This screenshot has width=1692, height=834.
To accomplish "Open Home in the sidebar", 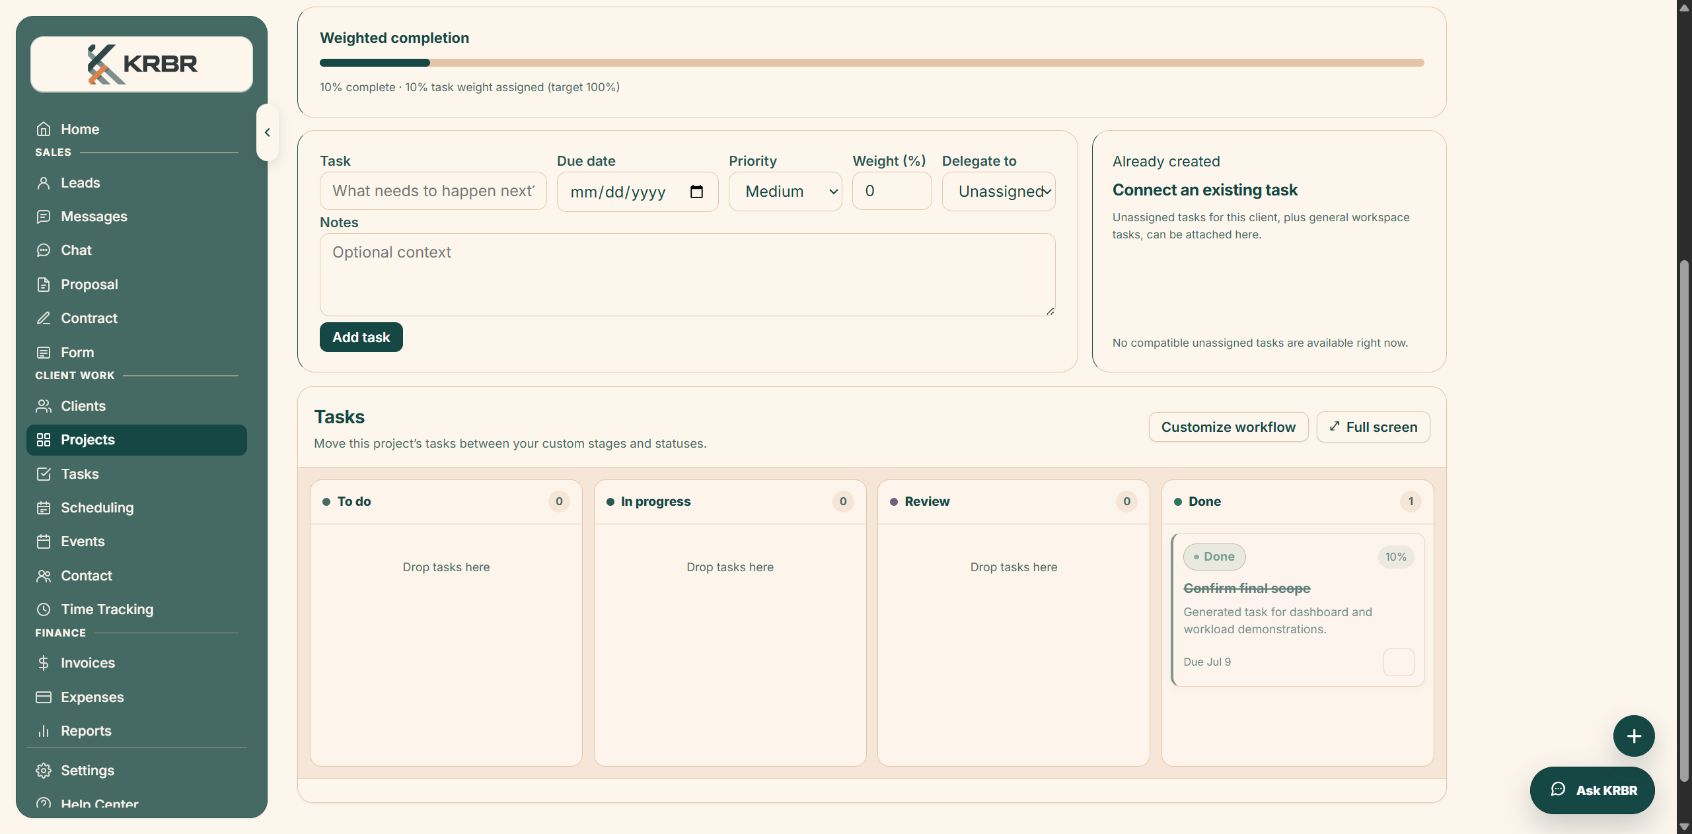I will coord(137,129).
